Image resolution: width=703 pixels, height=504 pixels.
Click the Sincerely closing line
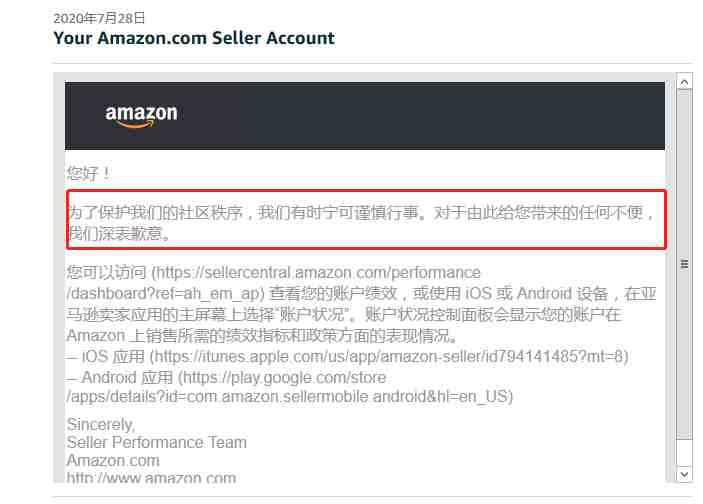[101, 424]
